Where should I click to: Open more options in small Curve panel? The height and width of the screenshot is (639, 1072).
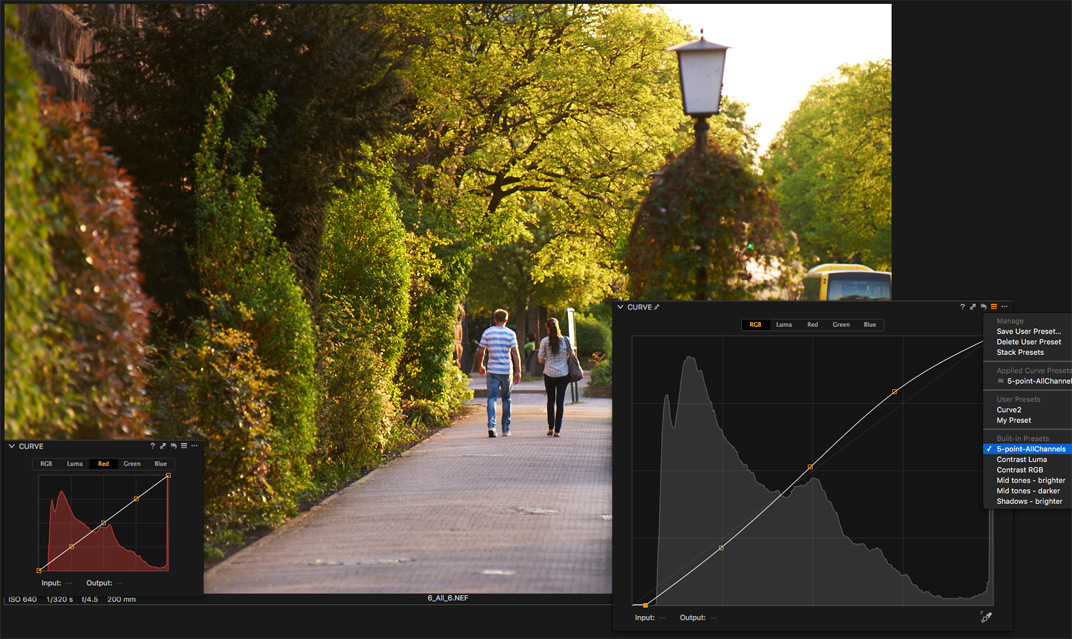tap(195, 446)
